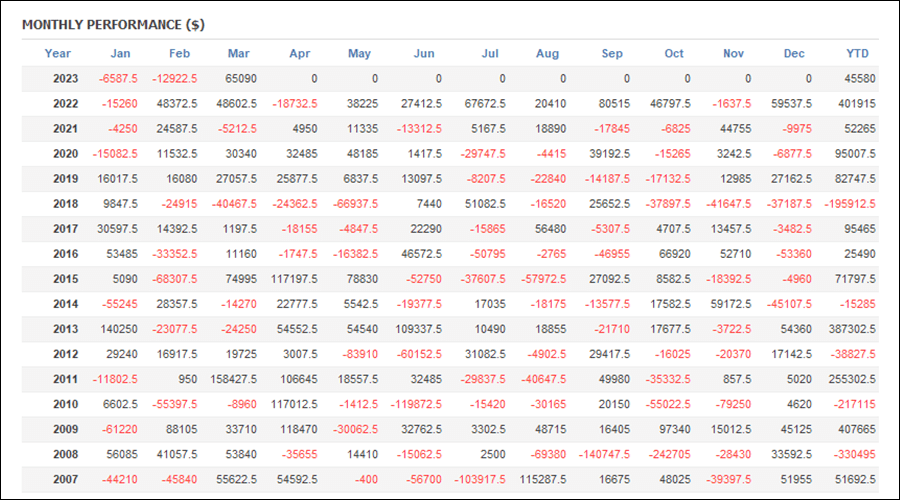Click the Mar column header
The image size is (900, 500).
coord(238,53)
